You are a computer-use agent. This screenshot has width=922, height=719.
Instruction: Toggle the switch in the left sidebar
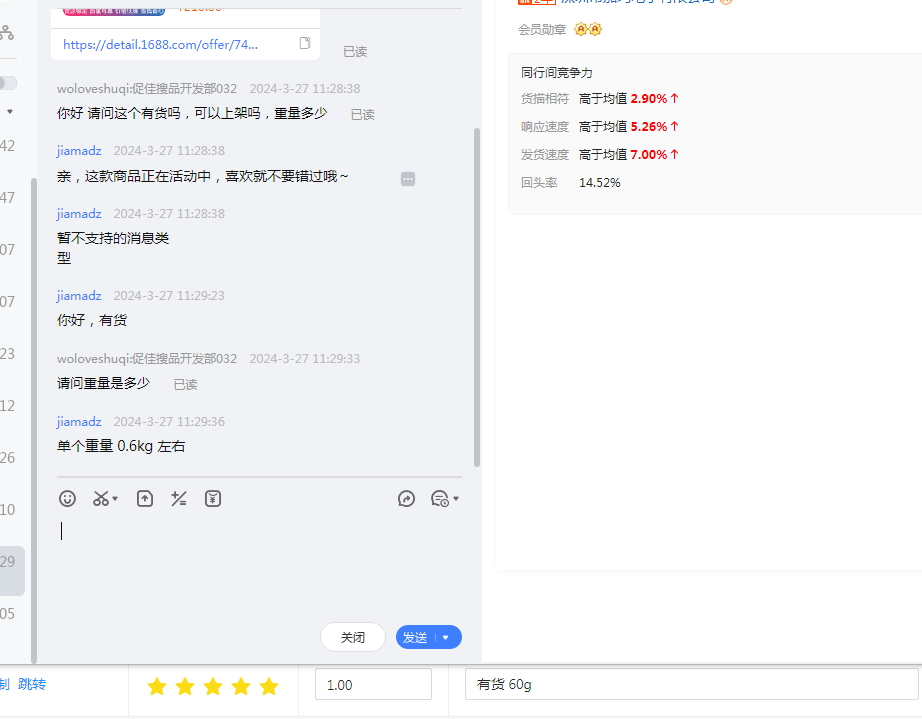pos(7,83)
